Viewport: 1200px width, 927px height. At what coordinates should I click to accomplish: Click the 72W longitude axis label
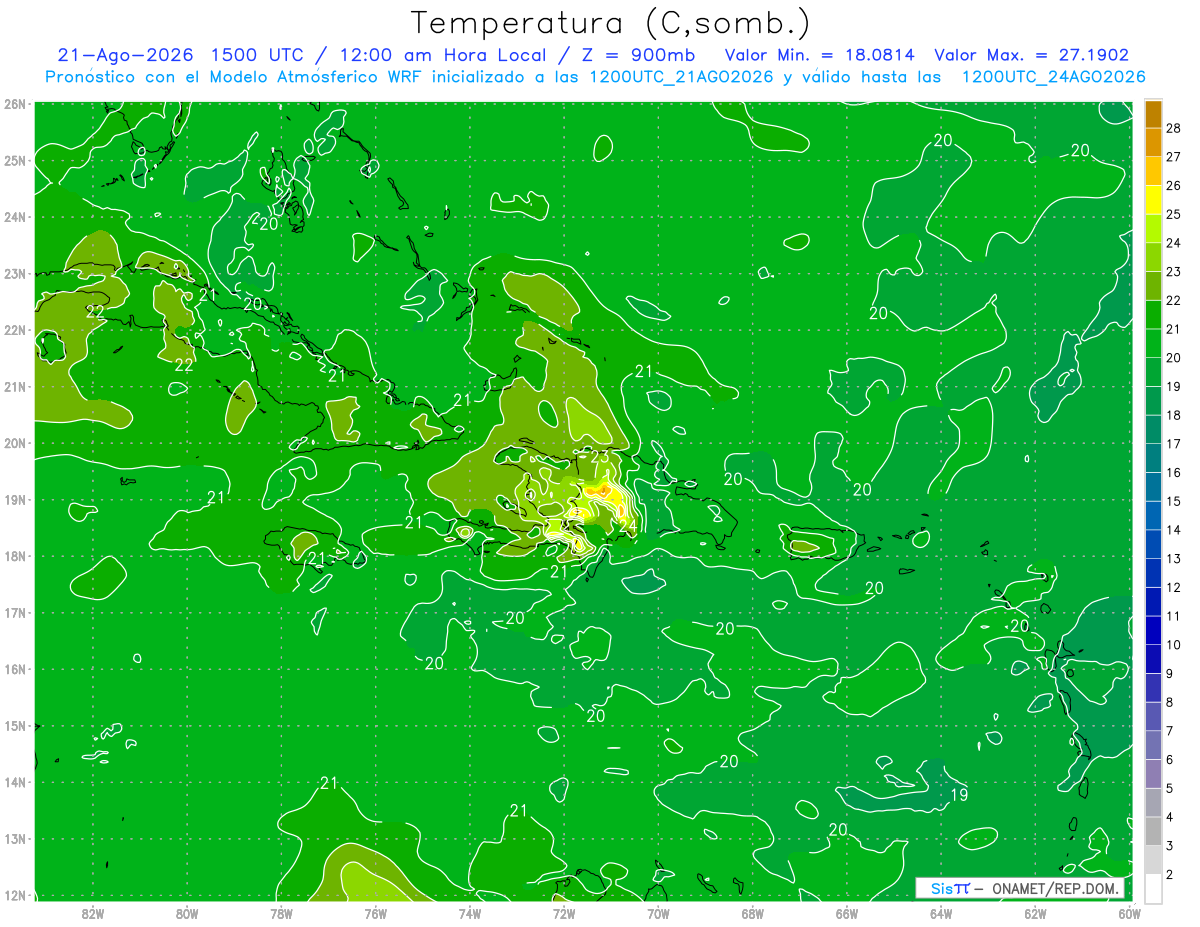coord(564,913)
